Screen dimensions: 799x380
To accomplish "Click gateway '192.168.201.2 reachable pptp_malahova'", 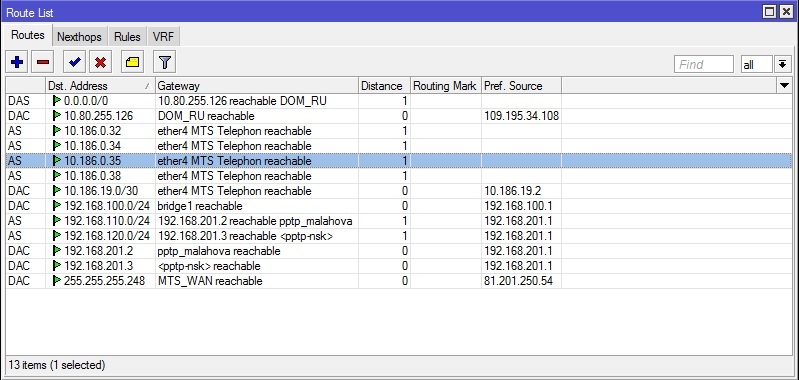I will click(255, 221).
